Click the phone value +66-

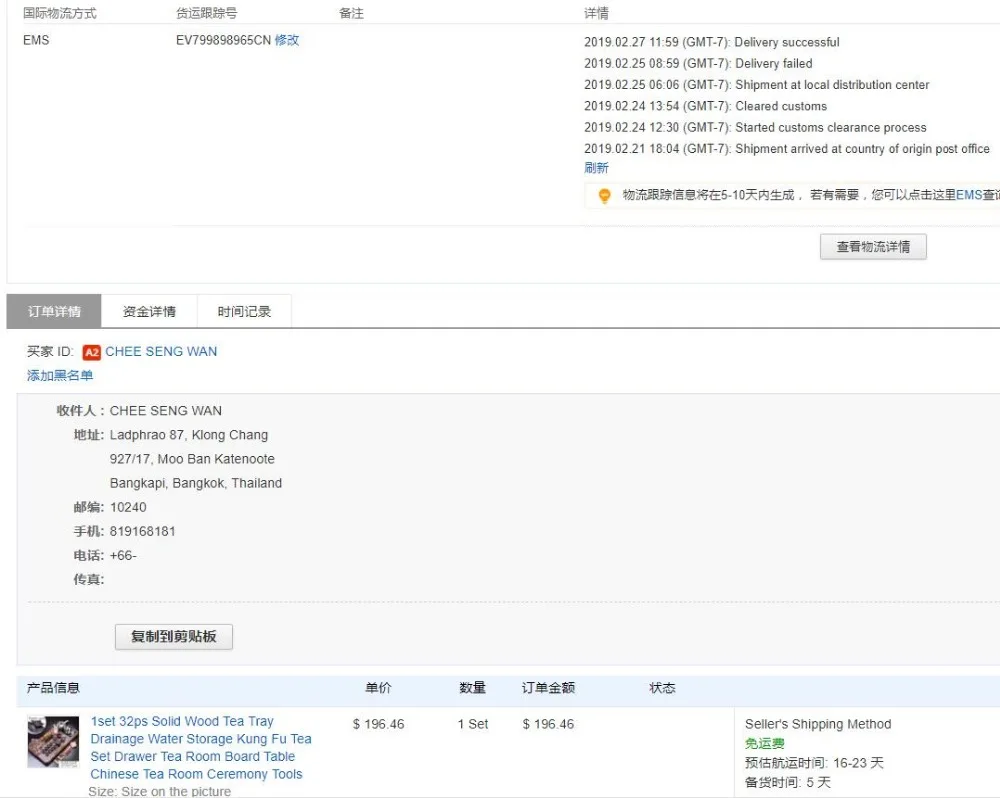coord(123,556)
